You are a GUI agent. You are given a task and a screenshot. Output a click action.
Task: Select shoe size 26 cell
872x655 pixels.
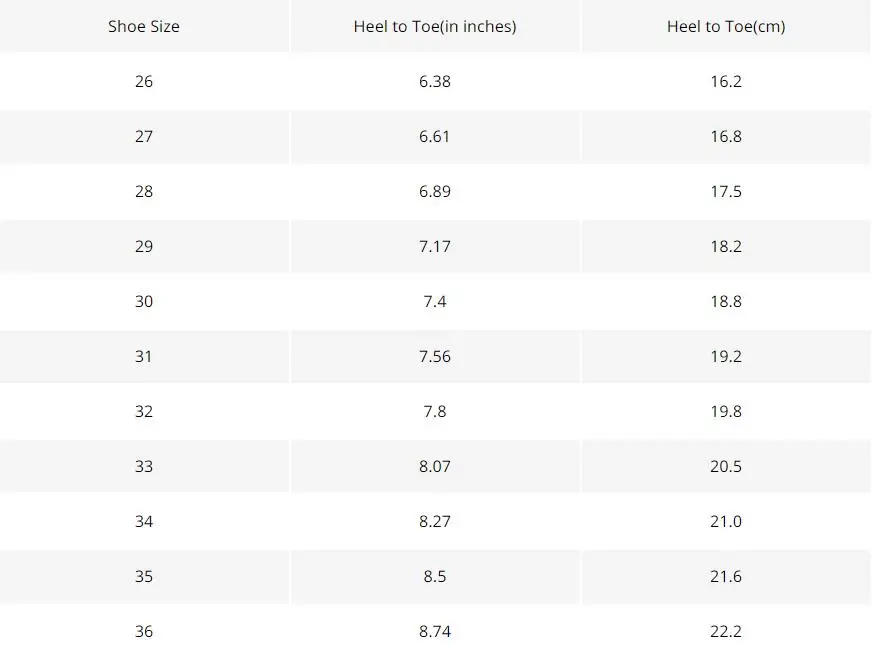143,81
